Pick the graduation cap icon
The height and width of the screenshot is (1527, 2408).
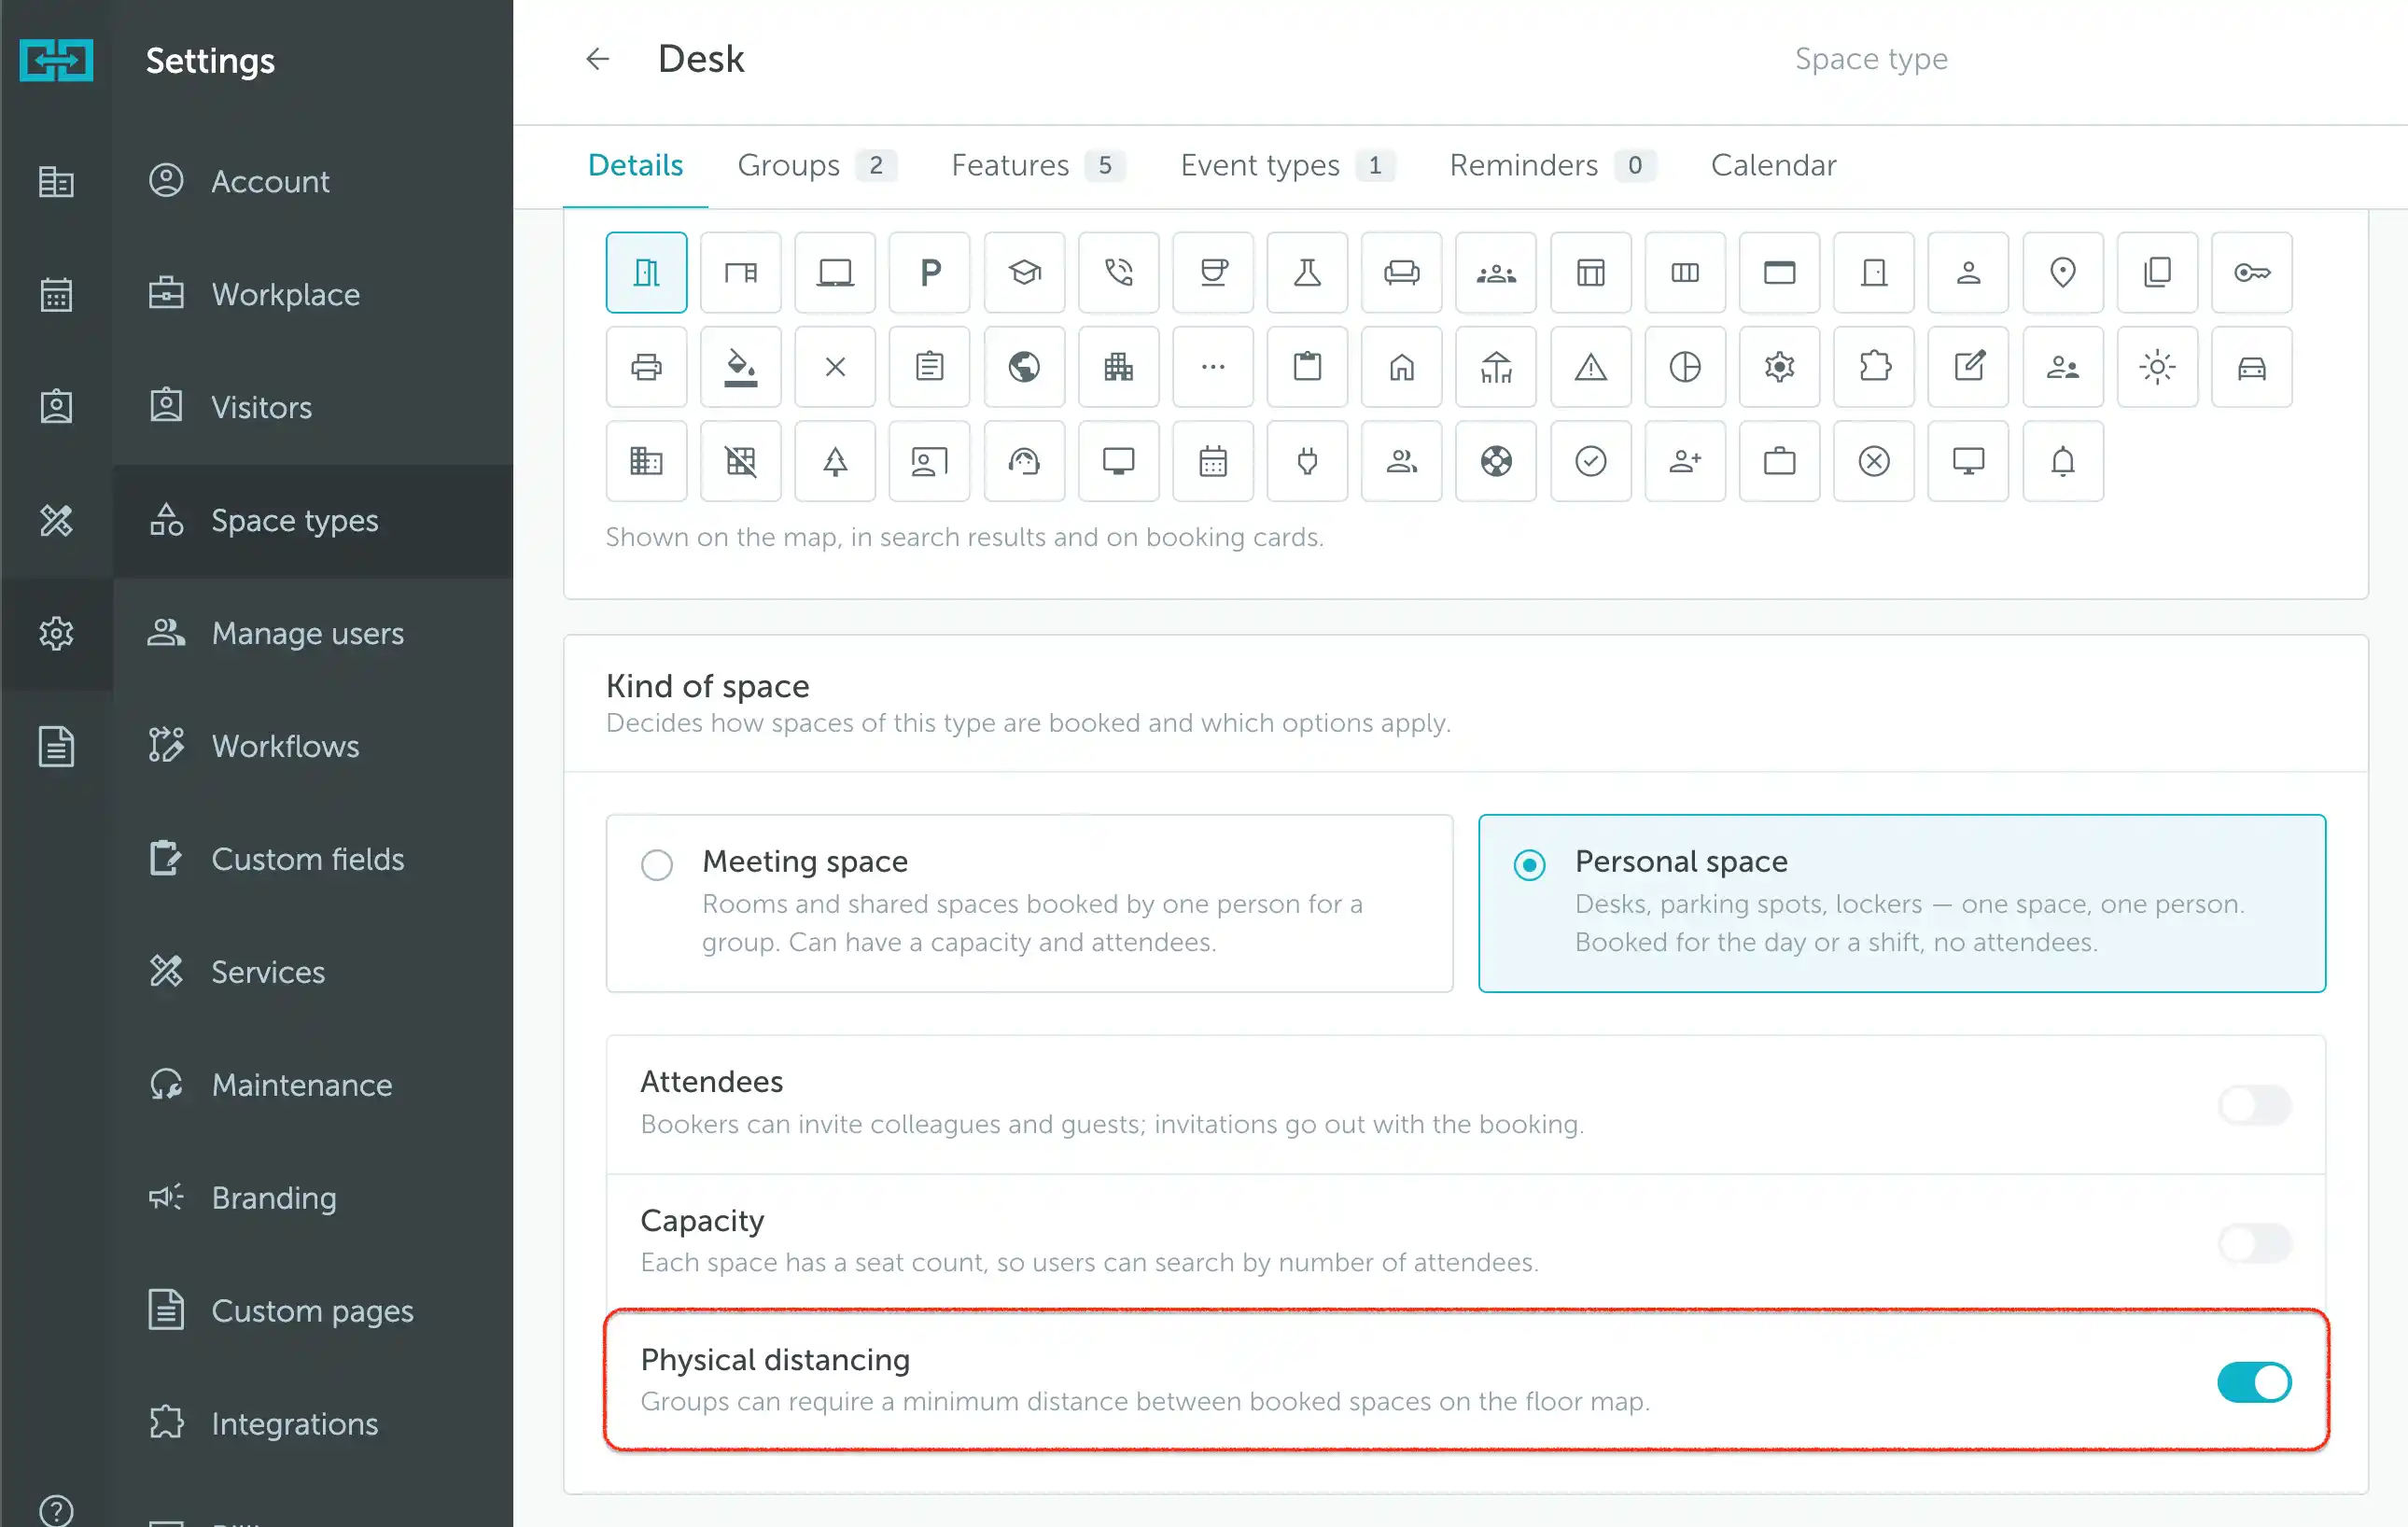tap(1024, 272)
